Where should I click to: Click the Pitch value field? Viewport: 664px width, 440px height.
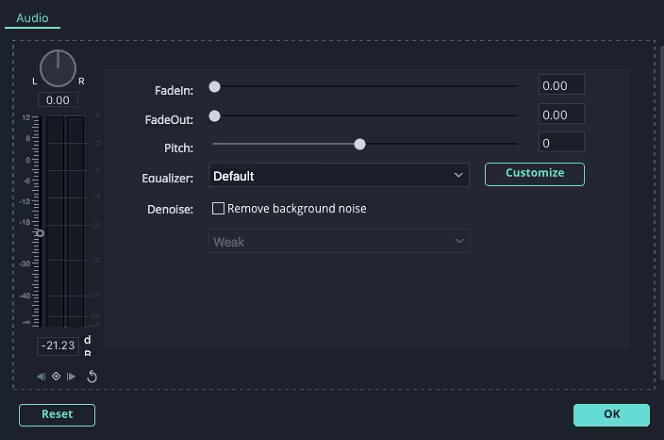561,143
